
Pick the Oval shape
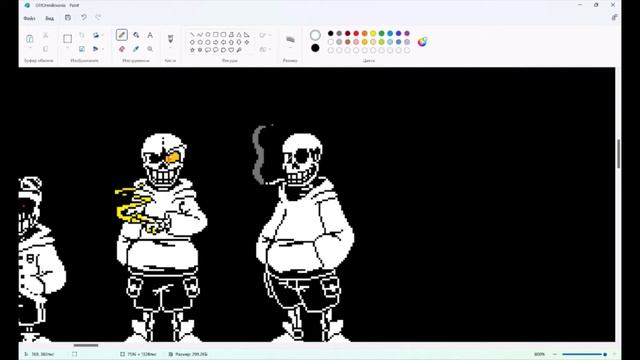click(208, 35)
